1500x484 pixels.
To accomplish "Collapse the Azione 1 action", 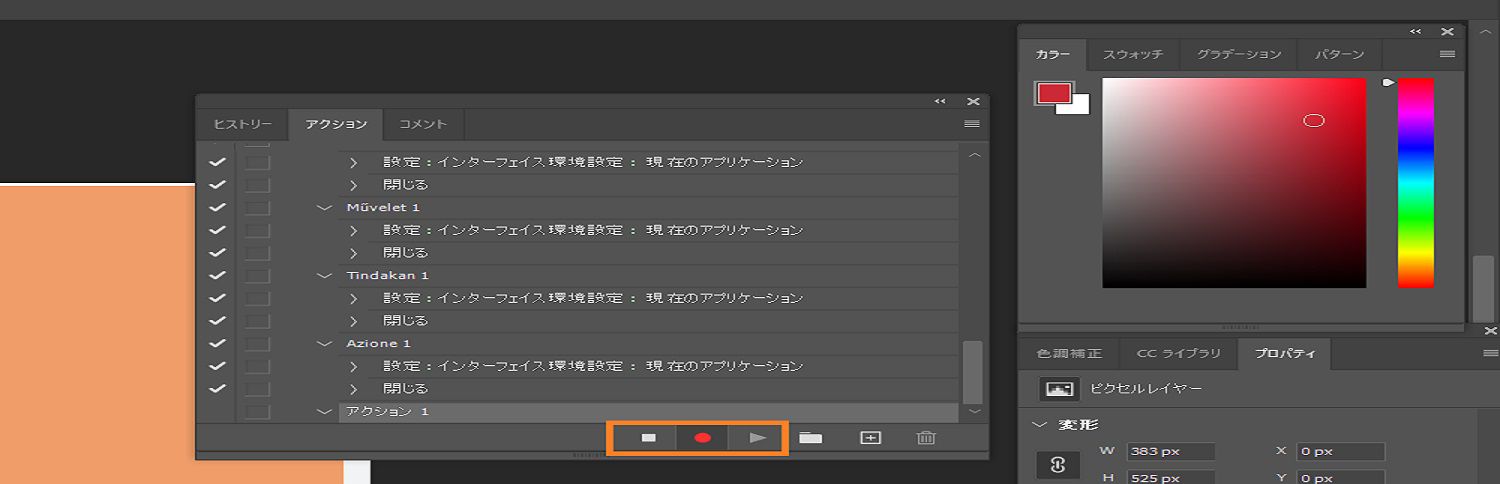I will [x=323, y=343].
